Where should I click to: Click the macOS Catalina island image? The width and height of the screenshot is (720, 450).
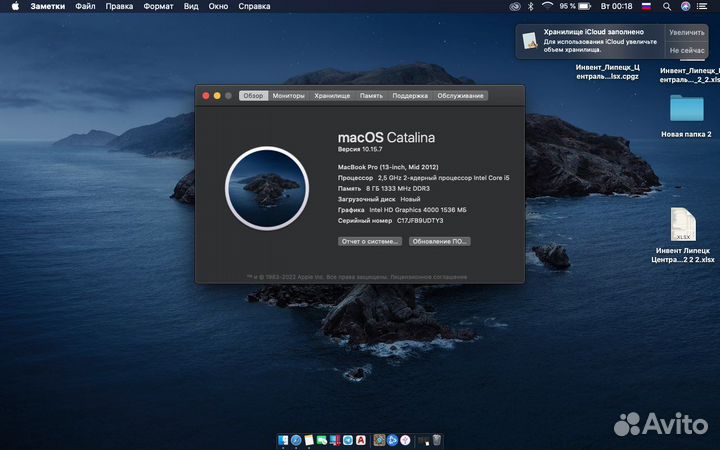tap(267, 188)
